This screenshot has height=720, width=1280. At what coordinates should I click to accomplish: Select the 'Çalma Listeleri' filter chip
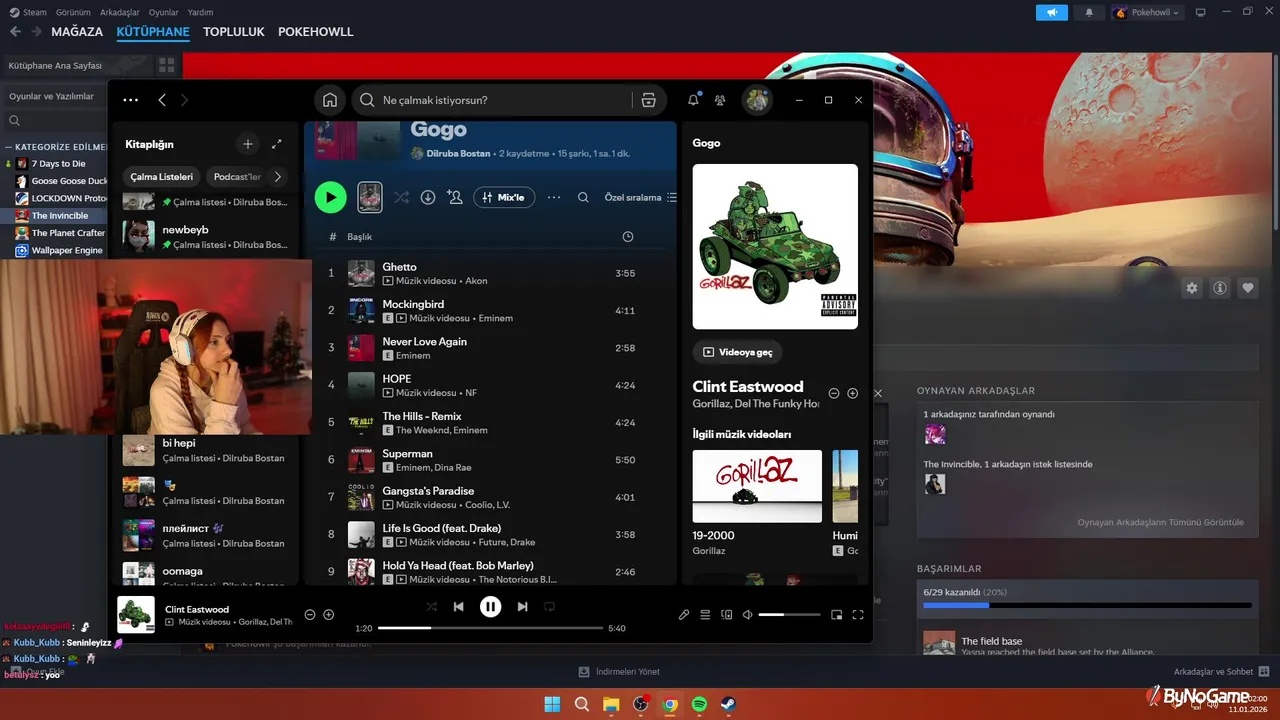point(162,176)
